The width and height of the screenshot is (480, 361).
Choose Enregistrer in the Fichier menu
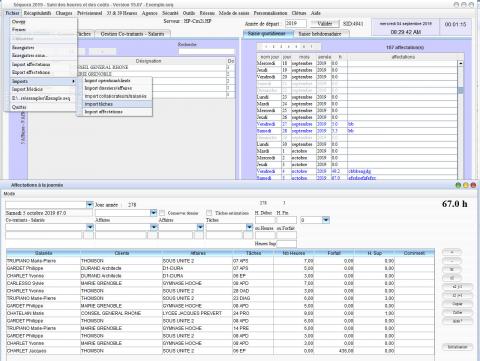(43, 48)
